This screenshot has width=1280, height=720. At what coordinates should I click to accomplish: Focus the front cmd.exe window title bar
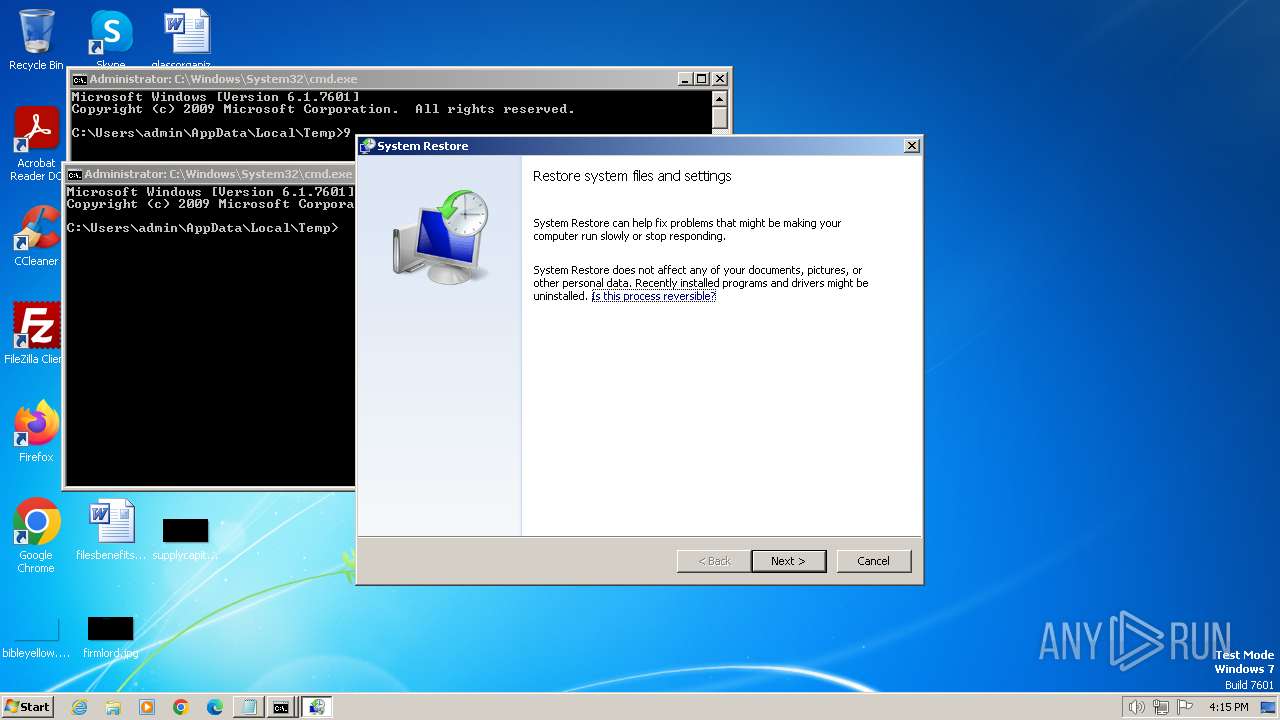210,174
